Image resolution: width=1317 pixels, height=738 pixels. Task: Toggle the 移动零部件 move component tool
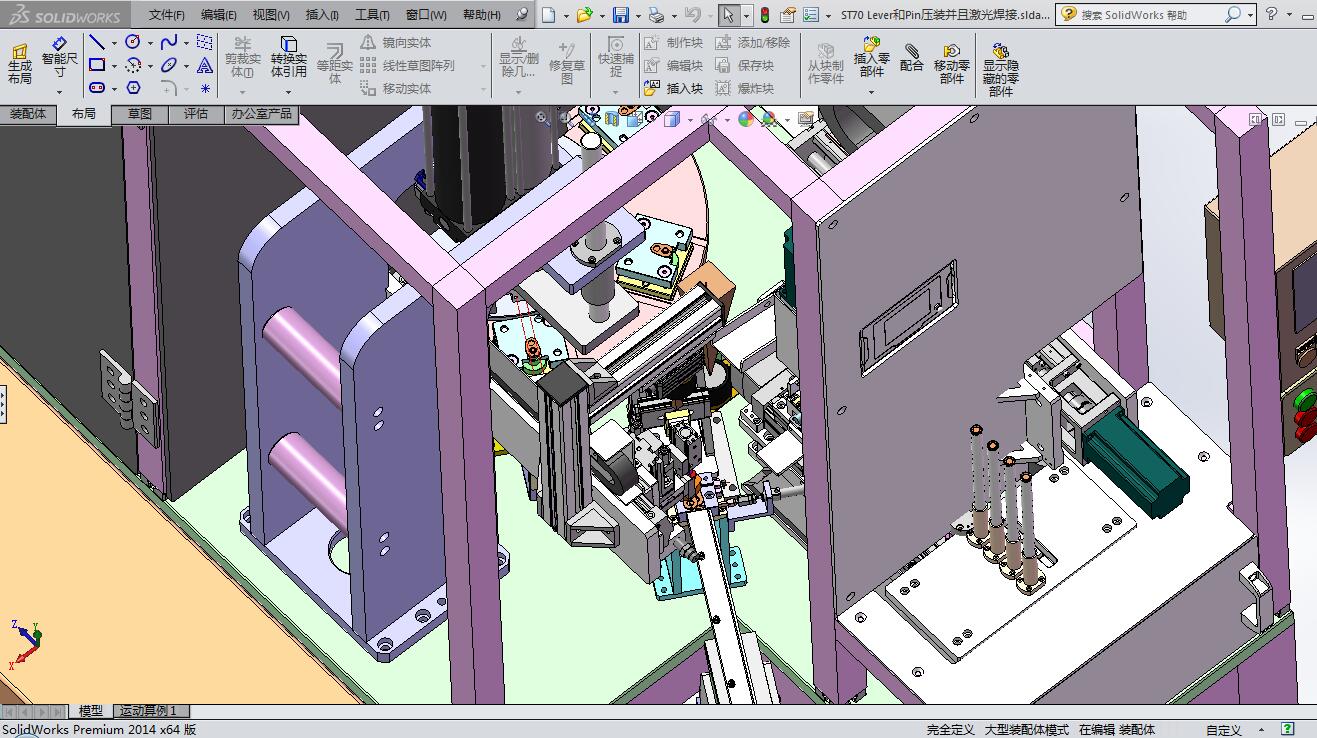(x=951, y=63)
